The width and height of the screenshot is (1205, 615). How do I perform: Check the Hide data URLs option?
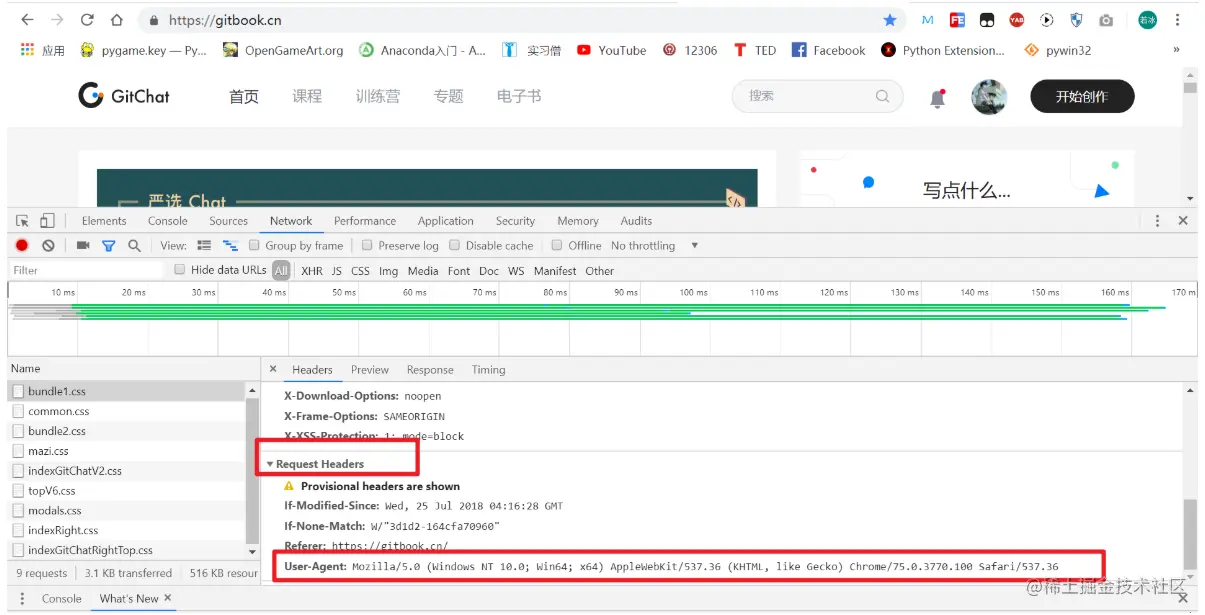180,270
